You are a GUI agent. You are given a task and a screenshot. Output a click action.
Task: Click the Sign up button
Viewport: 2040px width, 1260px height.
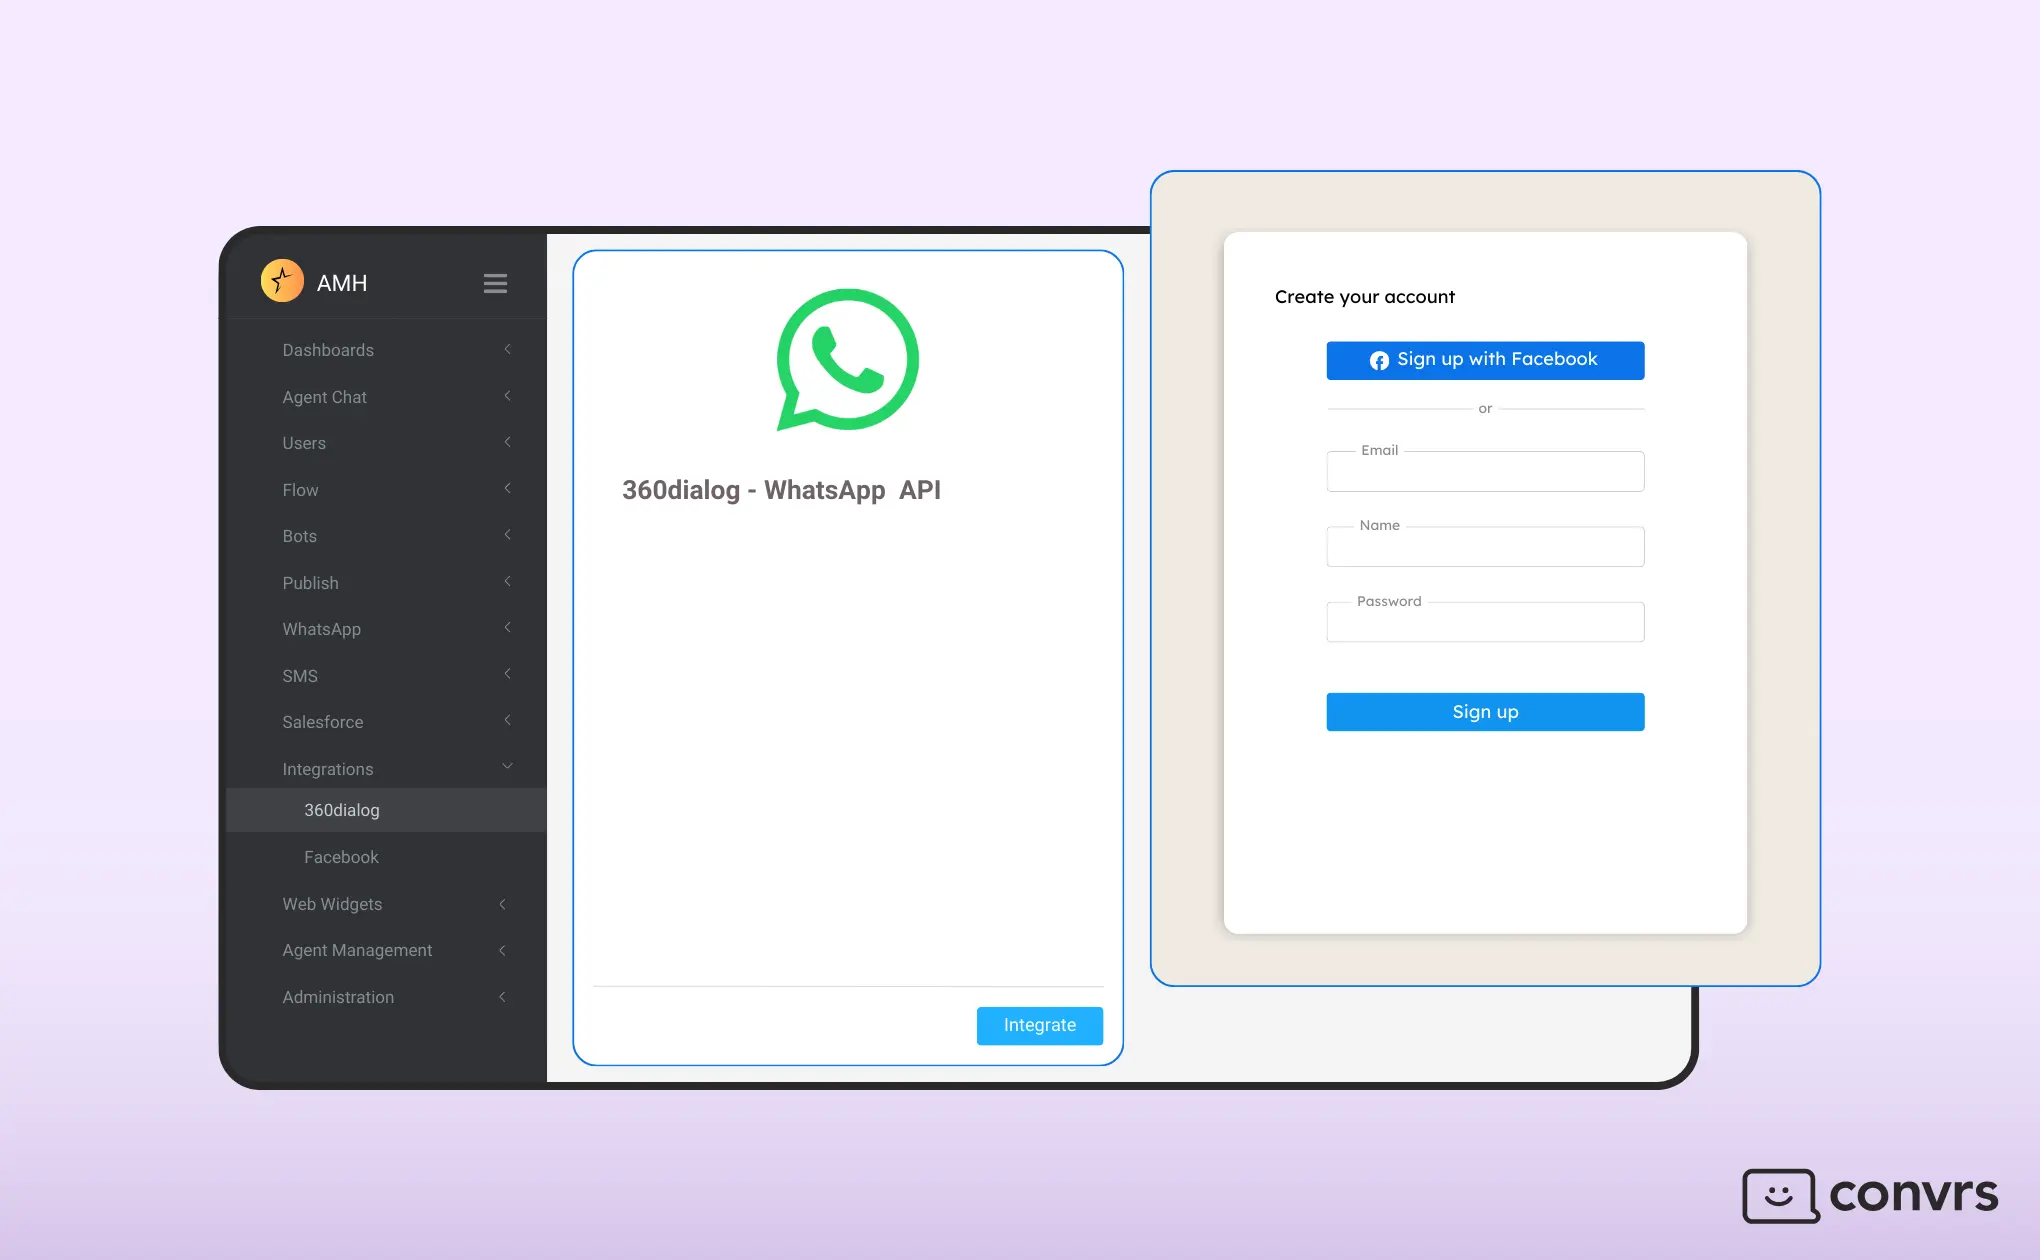(1485, 712)
